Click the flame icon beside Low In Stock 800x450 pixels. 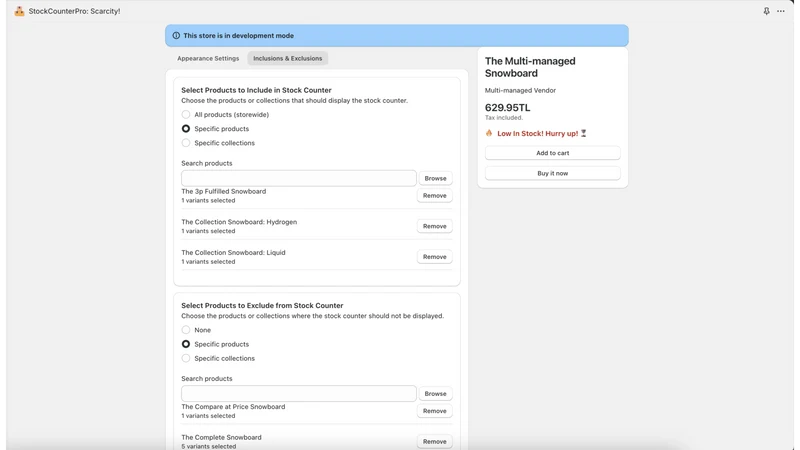(x=489, y=133)
